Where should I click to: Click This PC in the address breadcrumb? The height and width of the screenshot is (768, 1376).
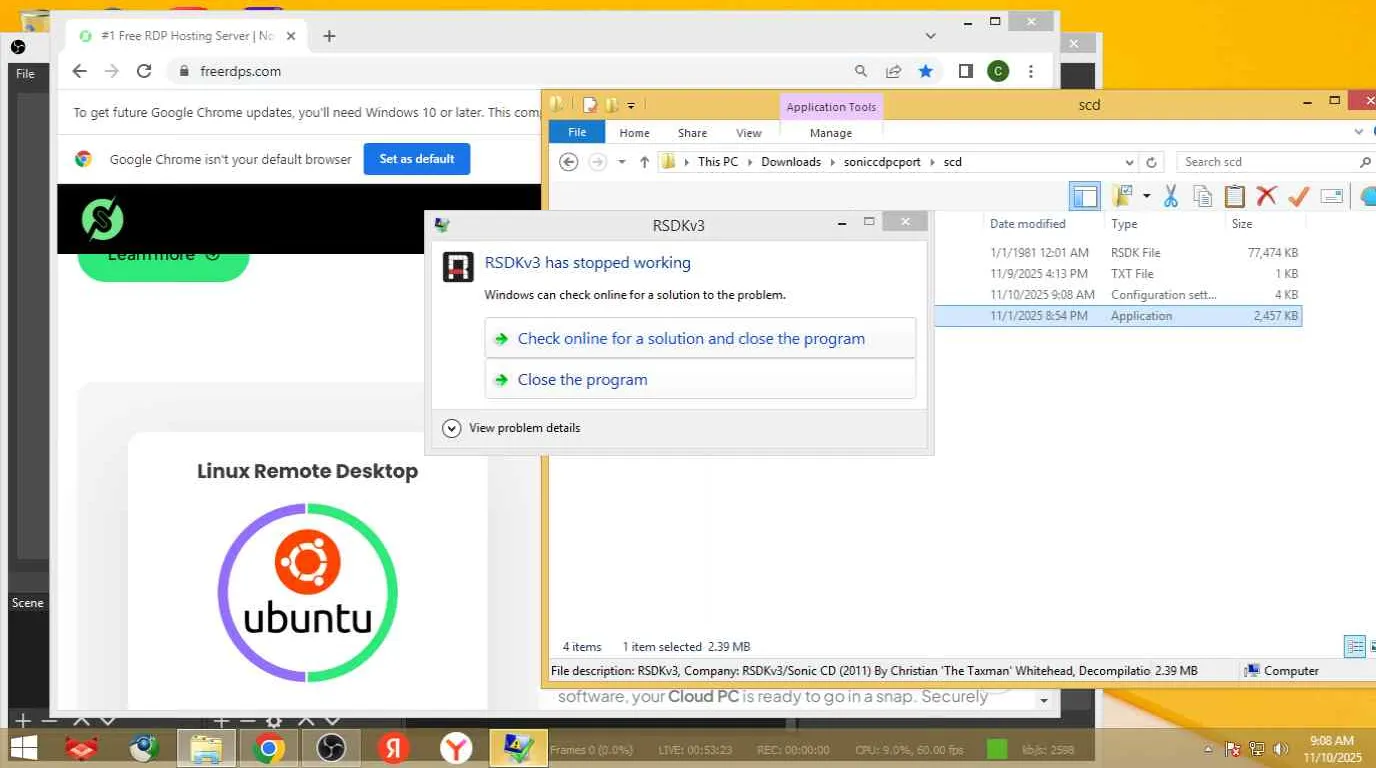point(718,162)
